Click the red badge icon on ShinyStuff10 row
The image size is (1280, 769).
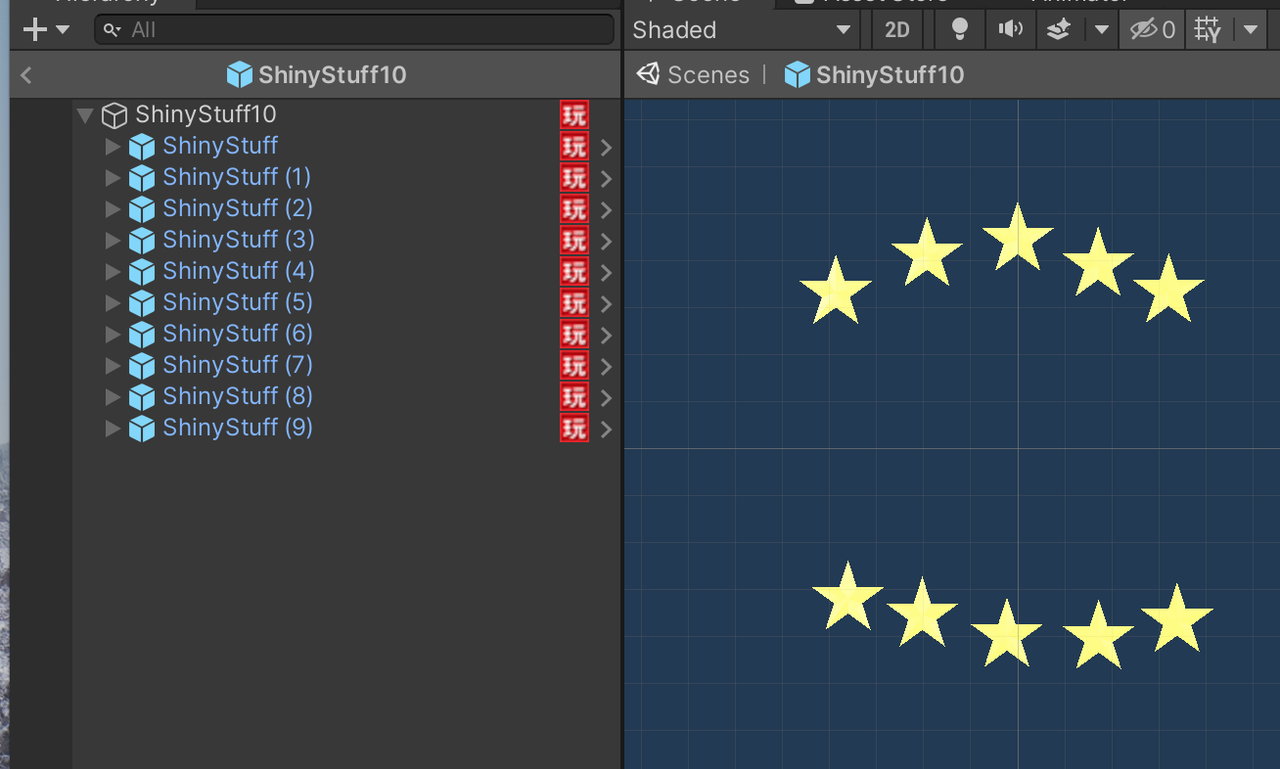(574, 115)
